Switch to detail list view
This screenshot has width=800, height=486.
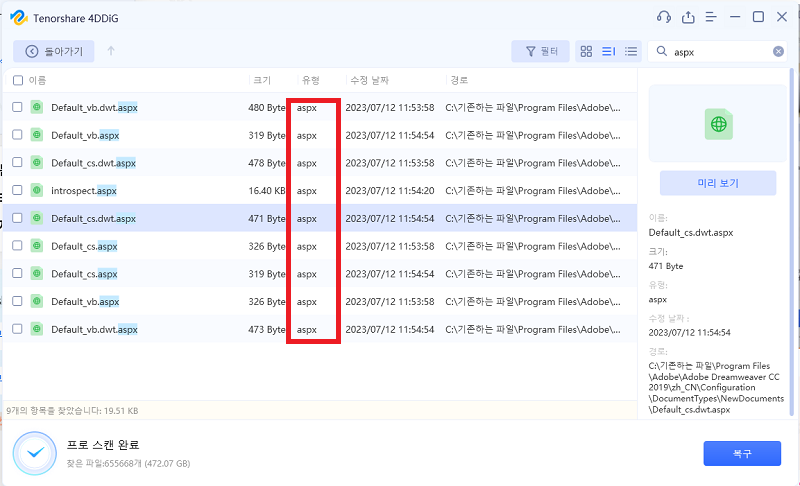click(x=609, y=51)
